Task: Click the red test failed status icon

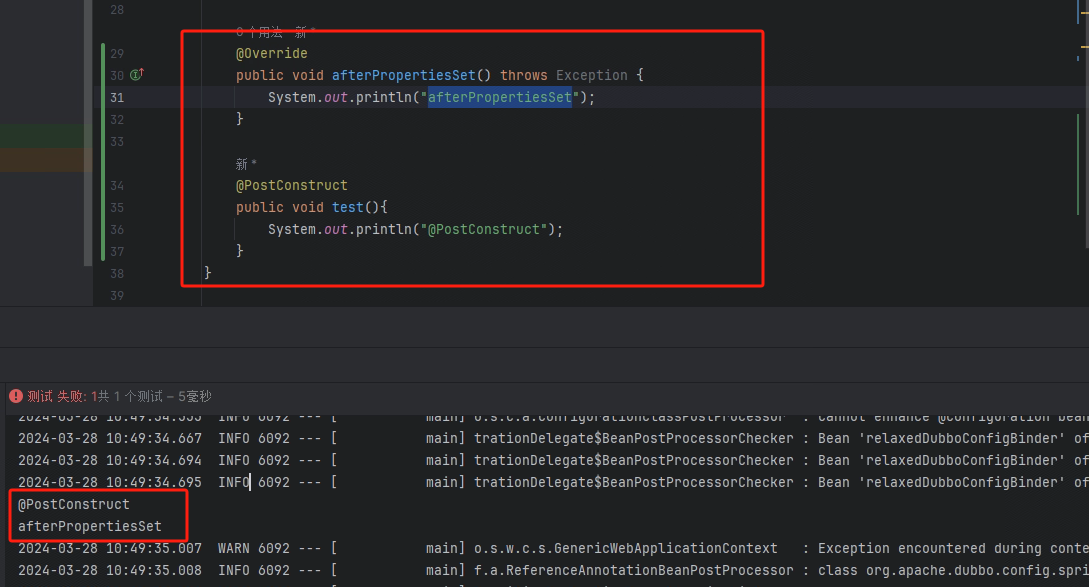Action: tap(15, 397)
